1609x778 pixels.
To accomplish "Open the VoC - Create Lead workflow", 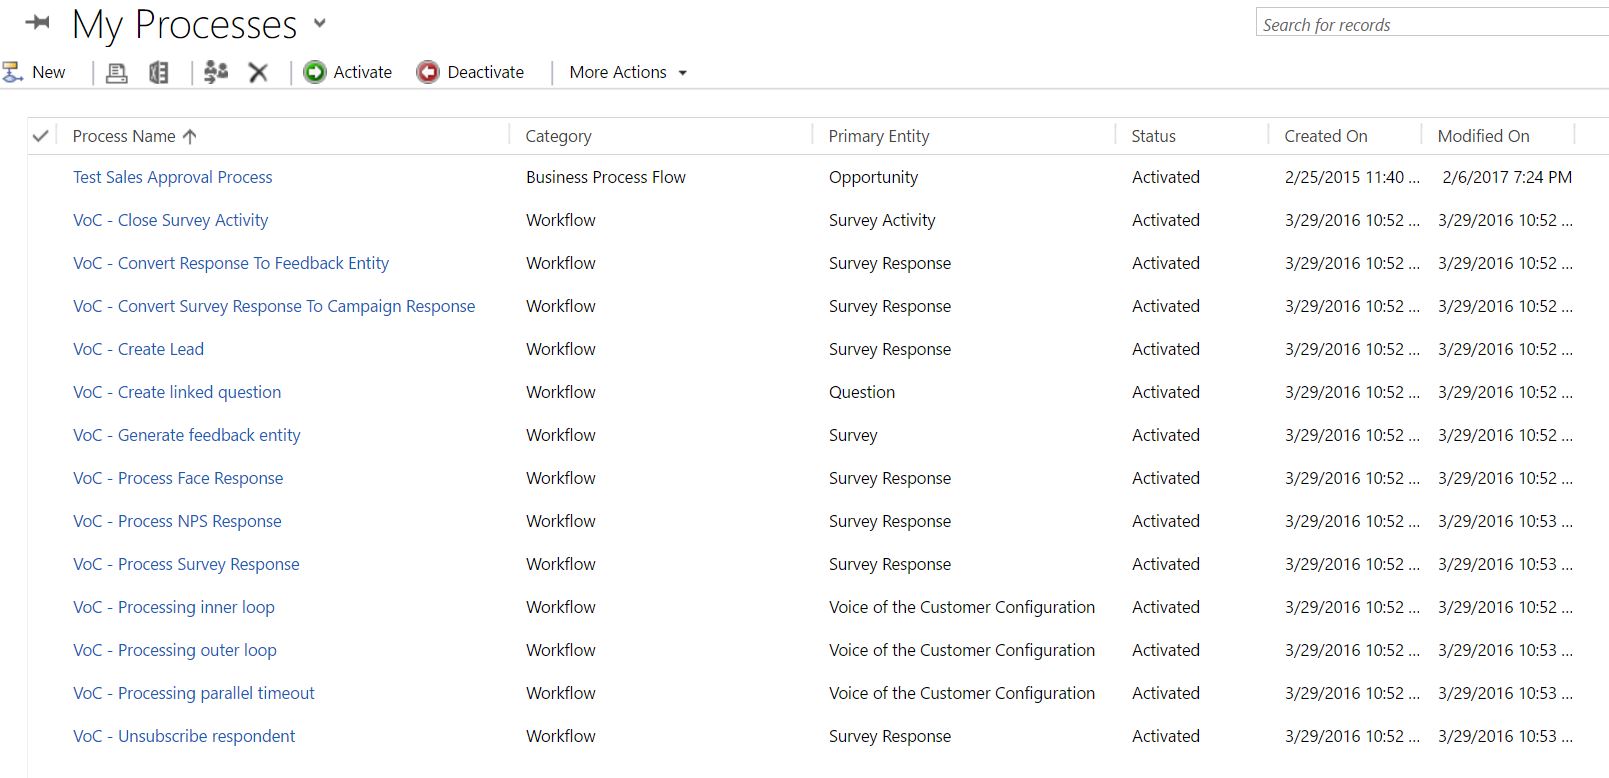I will point(138,349).
